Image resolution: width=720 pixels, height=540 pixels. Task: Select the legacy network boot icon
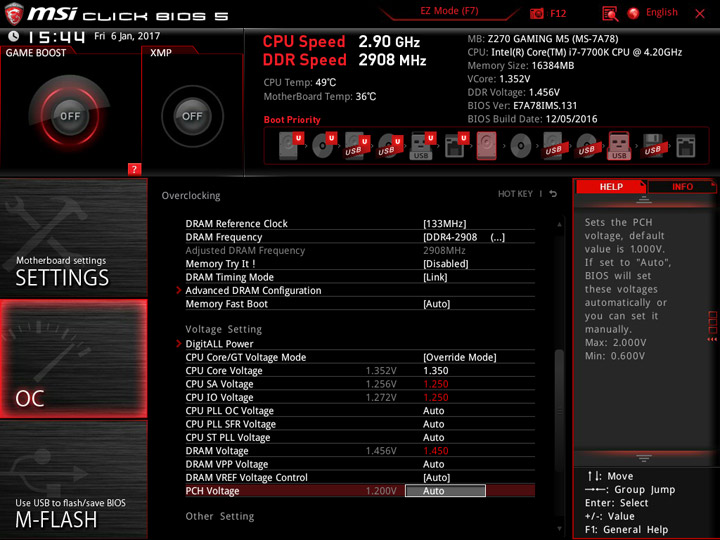click(x=686, y=146)
